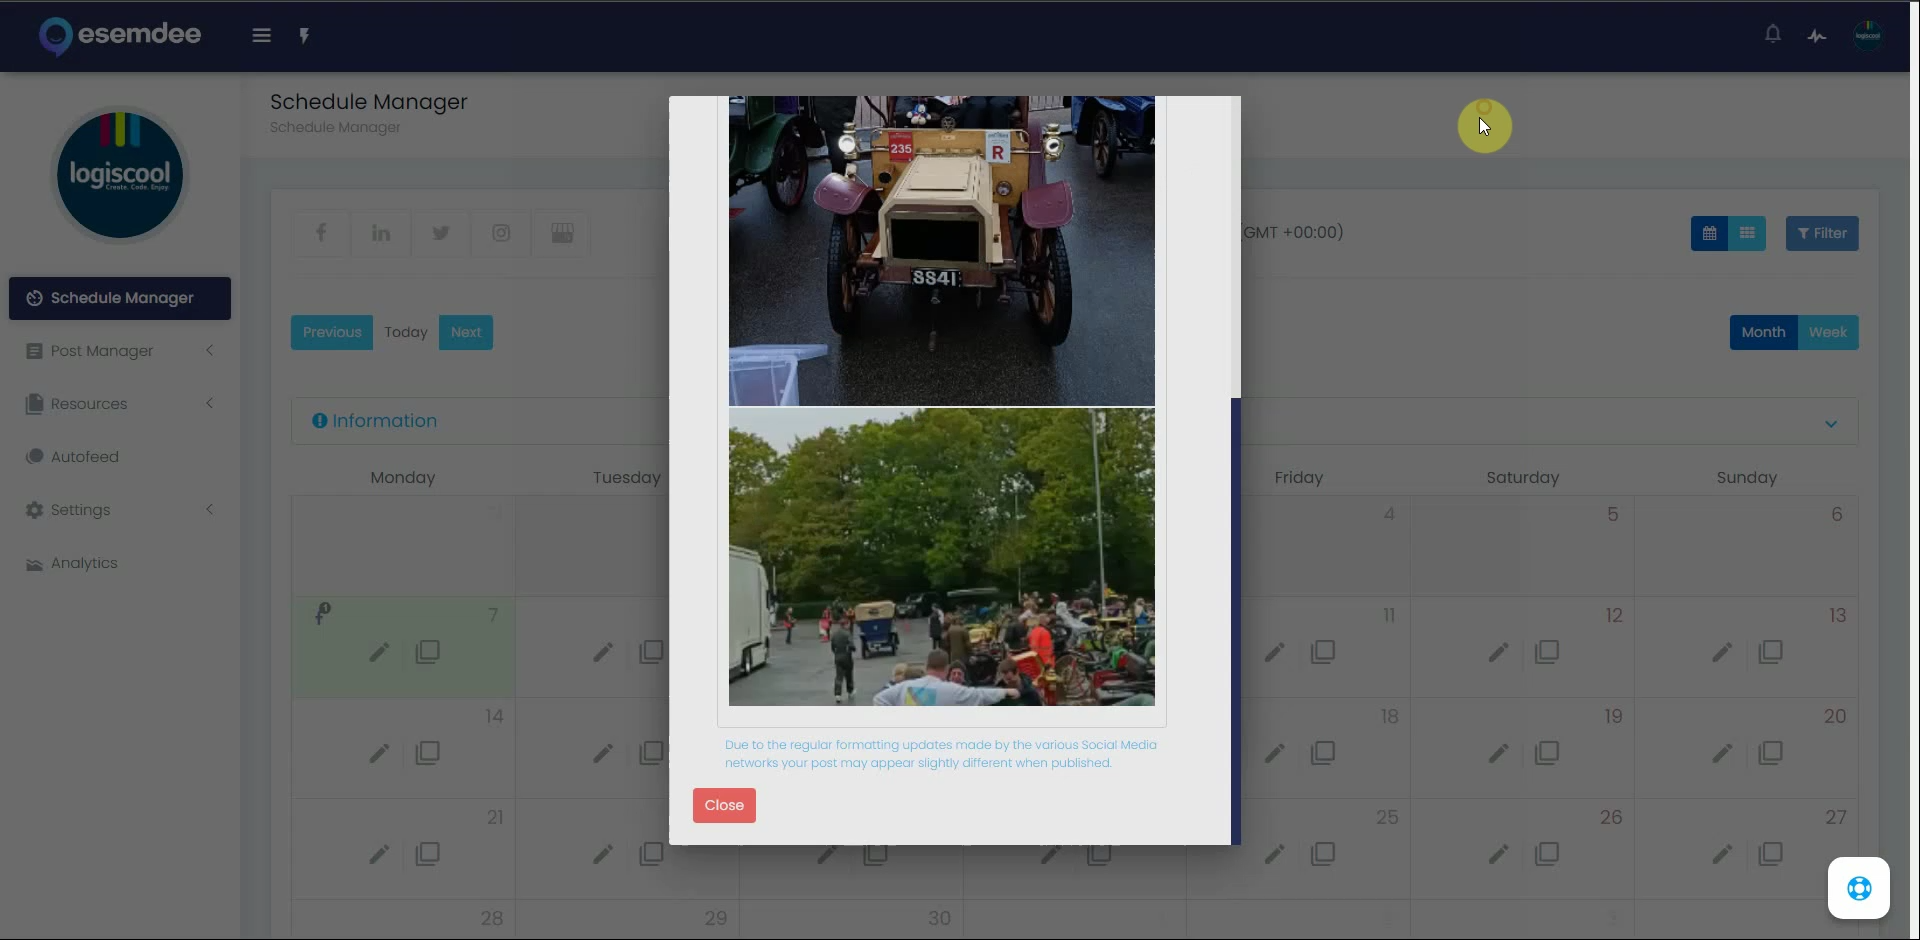Open Analytics in sidebar
This screenshot has width=1920, height=940.
120,563
